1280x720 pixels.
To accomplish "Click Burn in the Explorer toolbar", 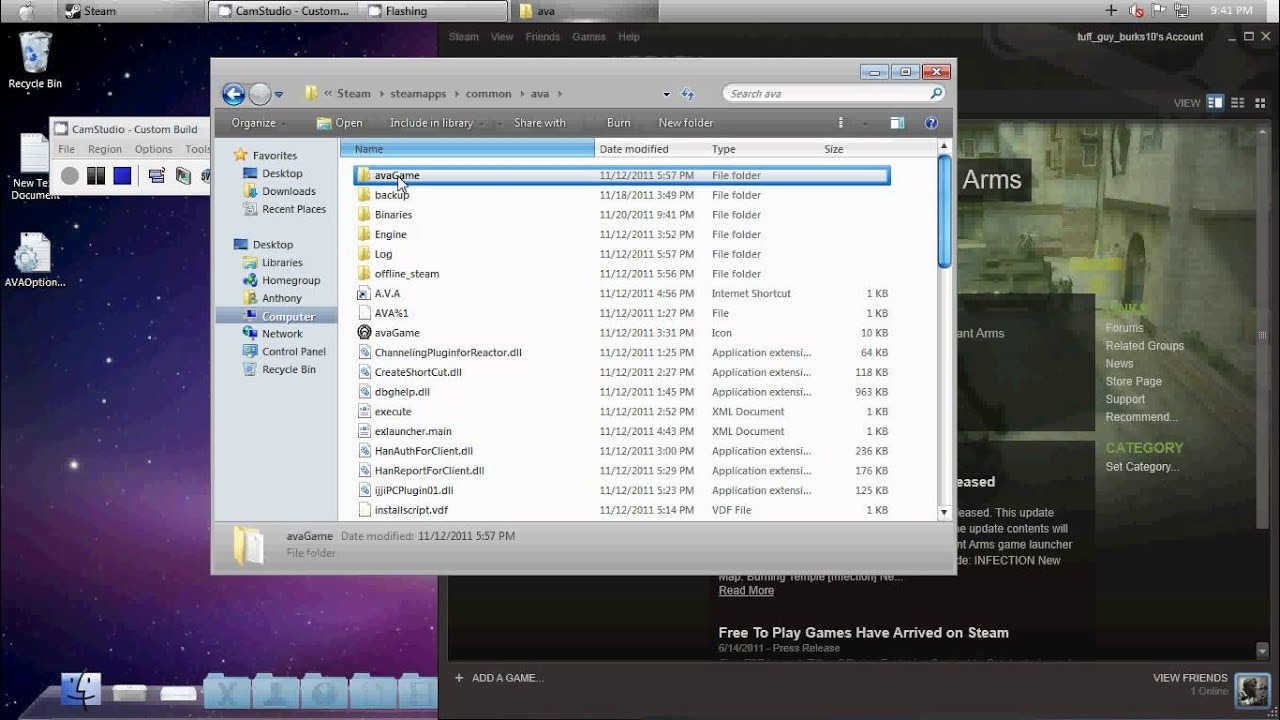I will click(618, 123).
